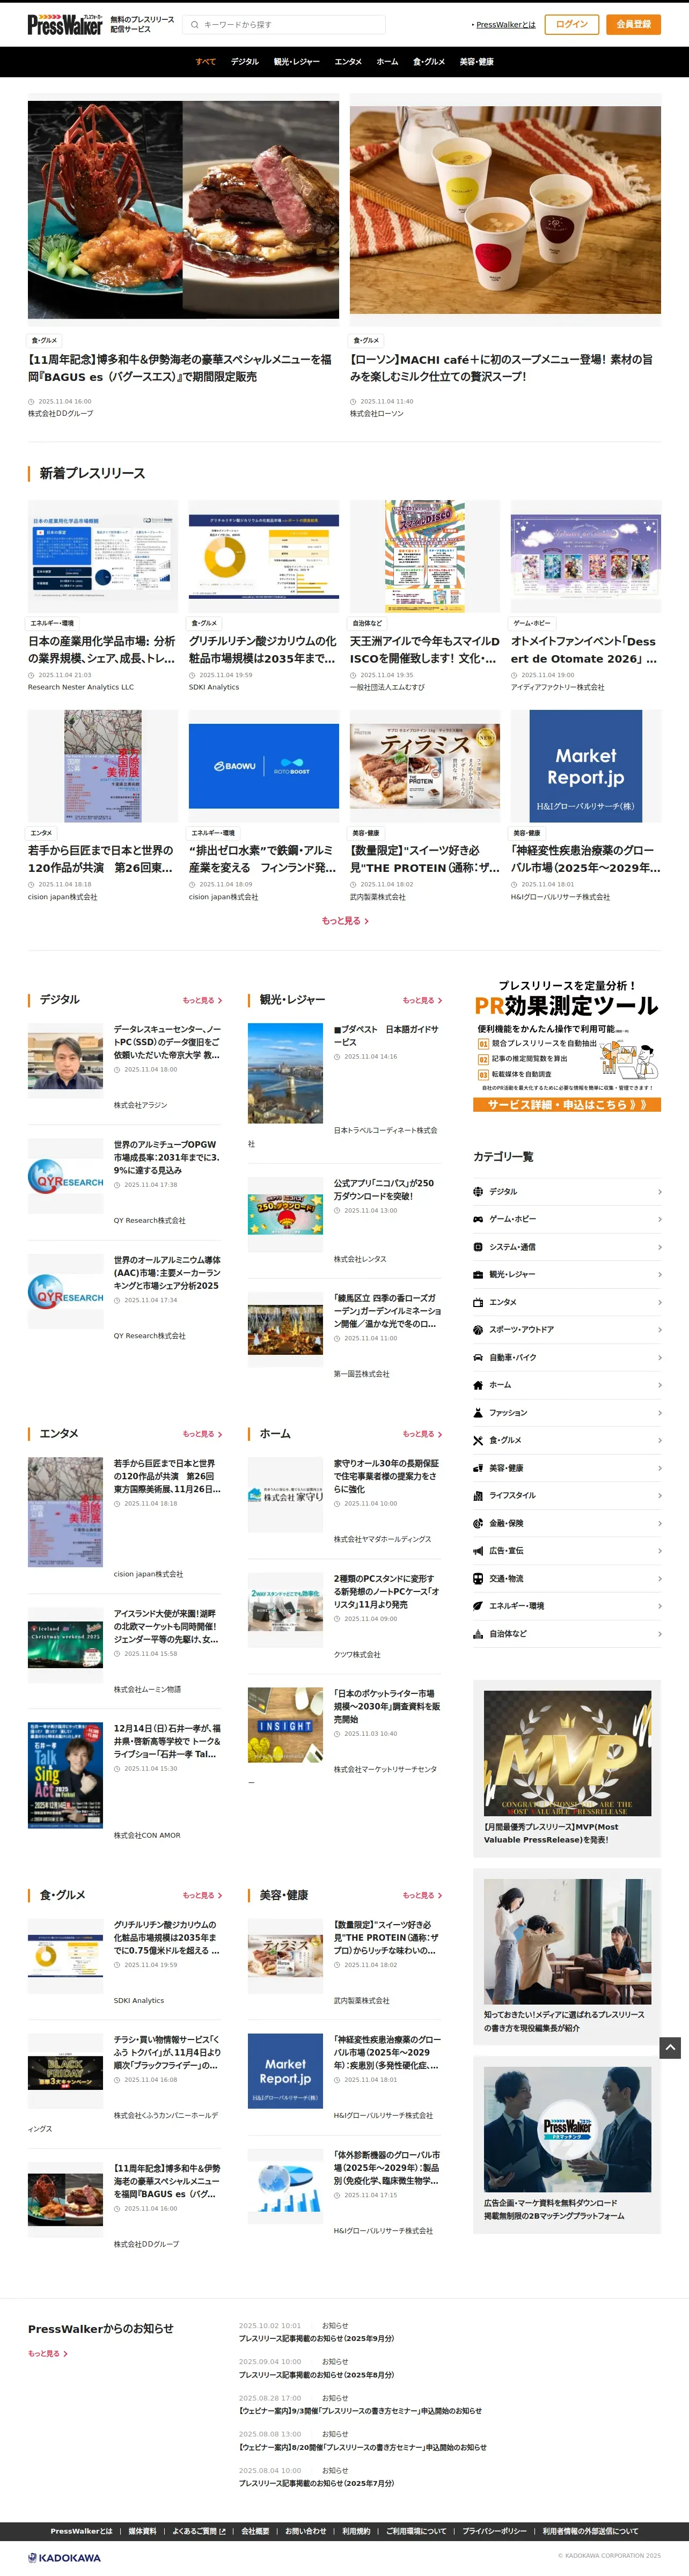Click the システム・通信 category icon

click(478, 1247)
